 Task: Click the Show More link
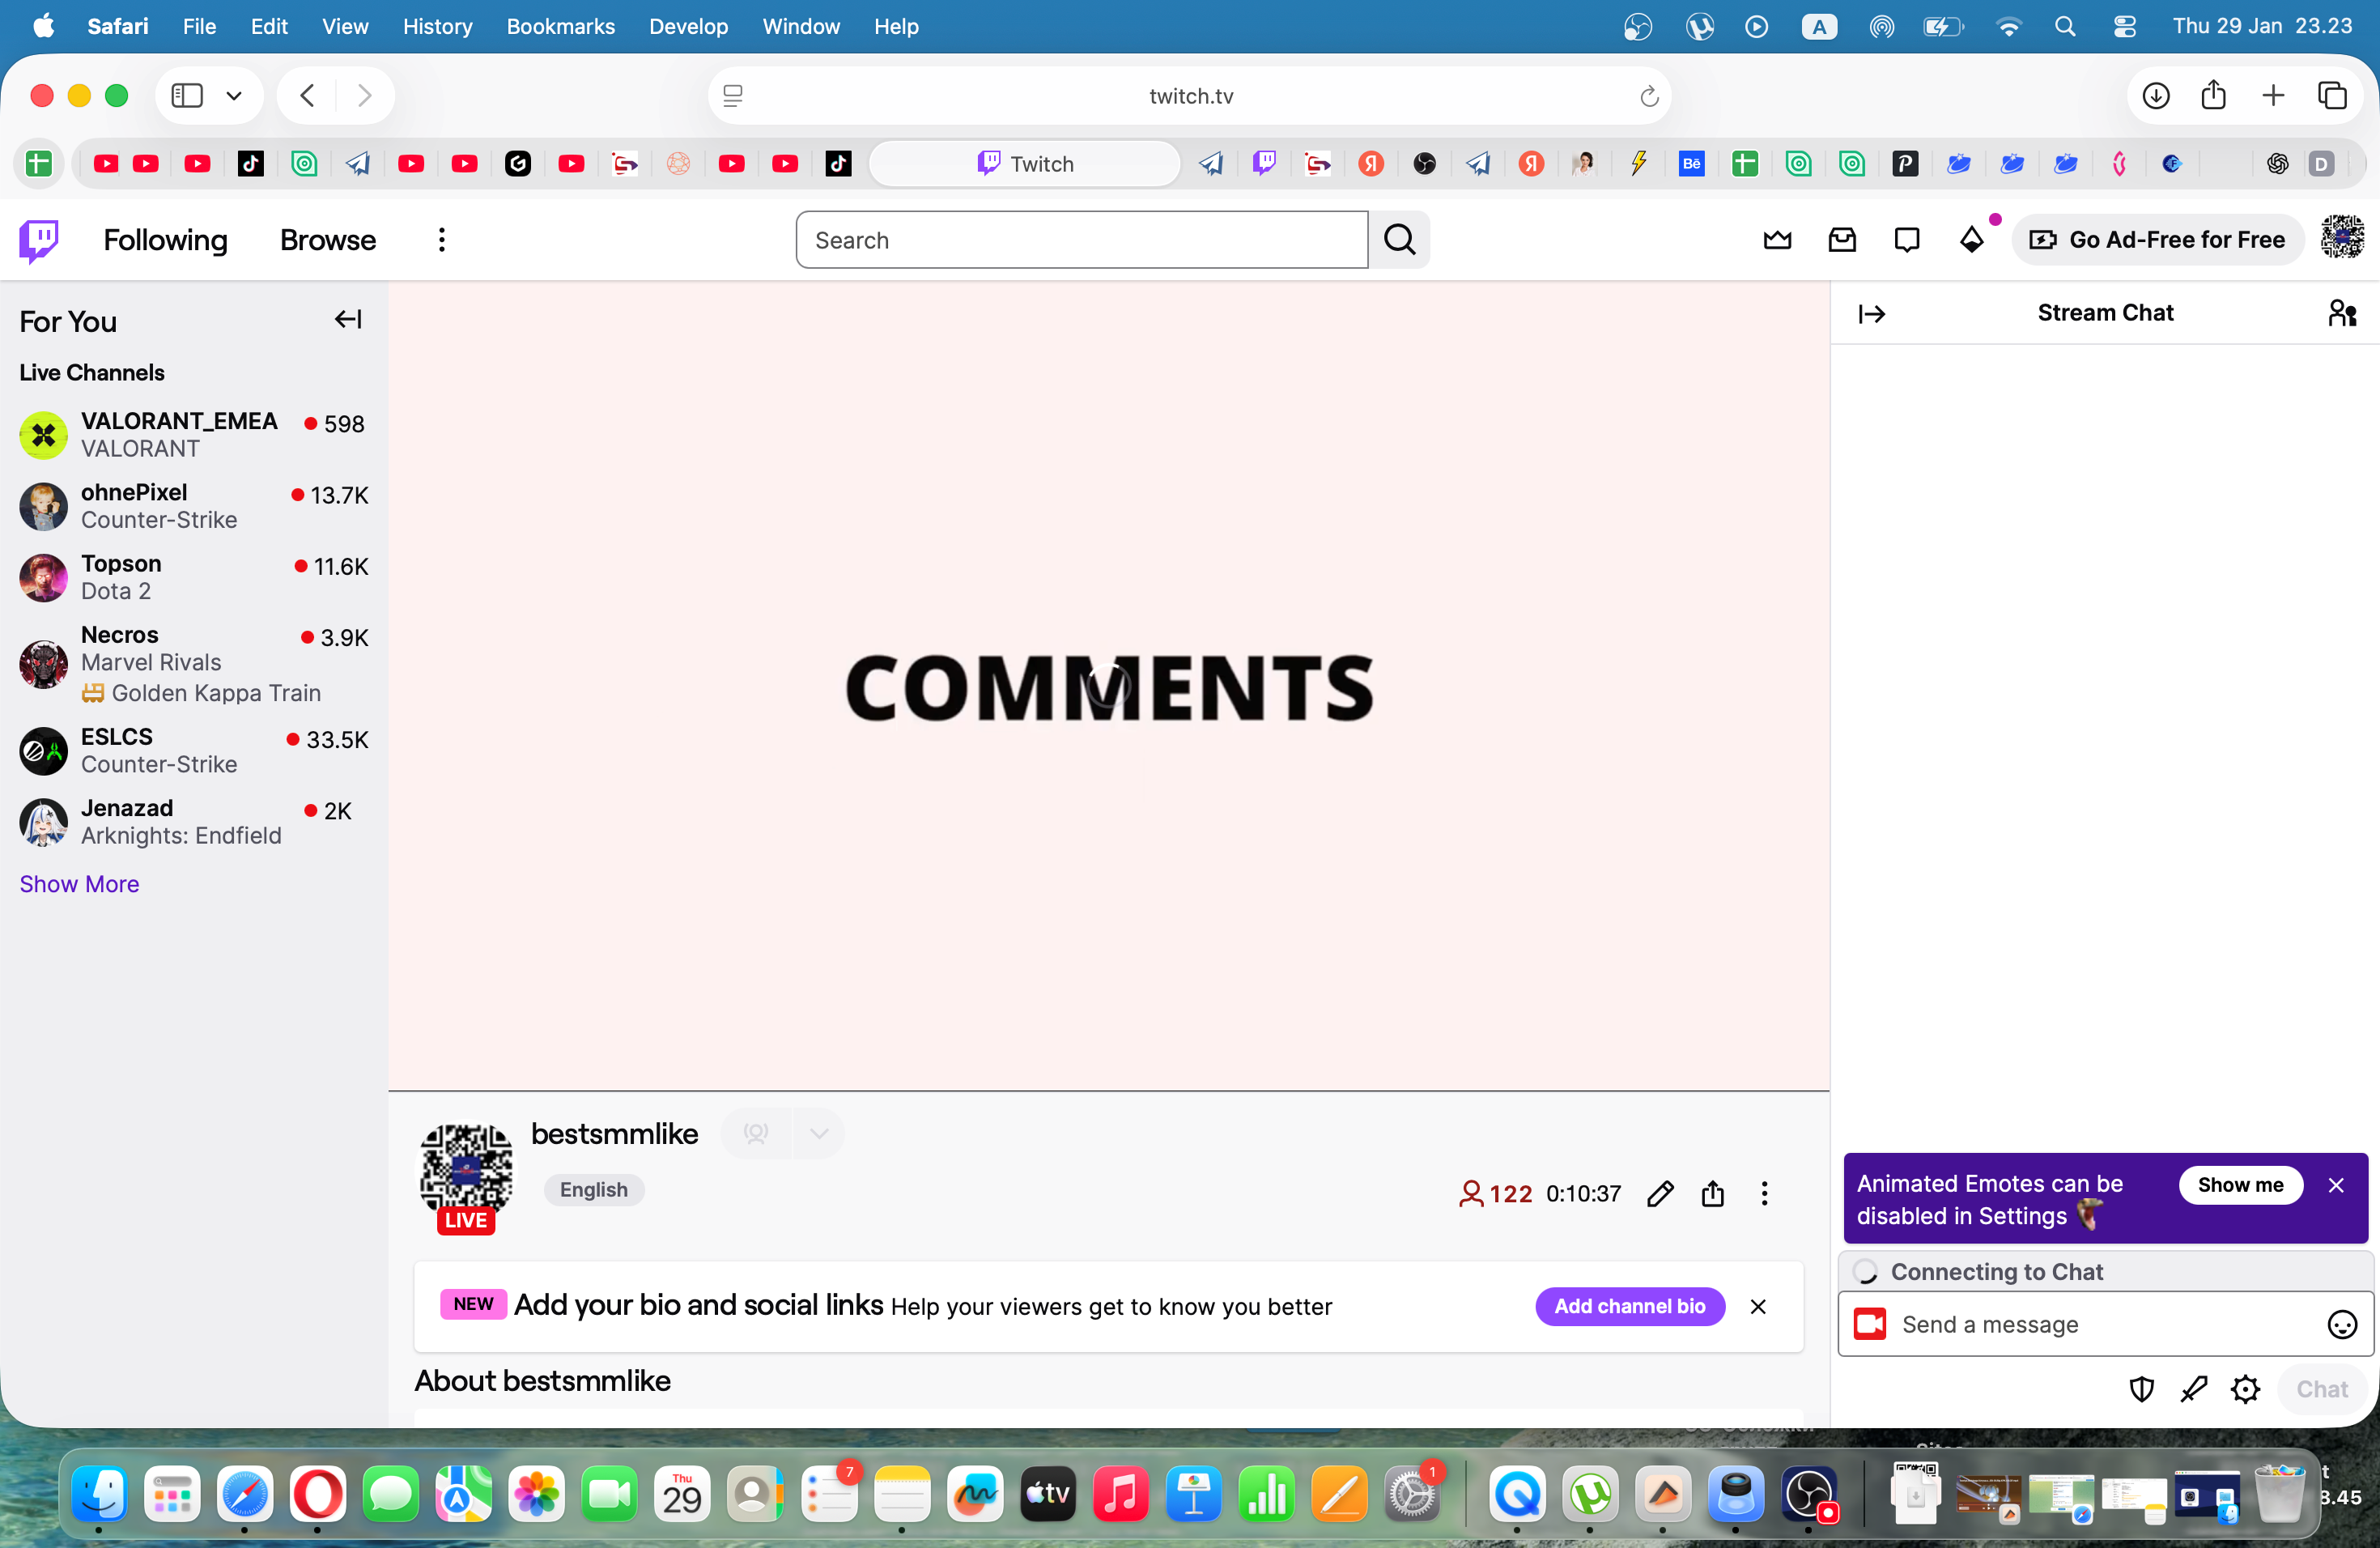[79, 884]
